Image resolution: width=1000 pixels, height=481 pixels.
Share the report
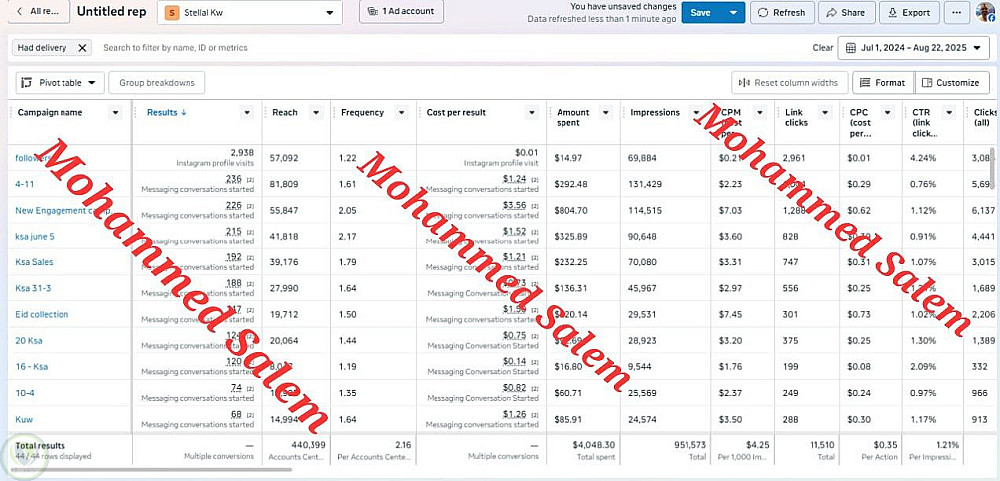(x=846, y=13)
